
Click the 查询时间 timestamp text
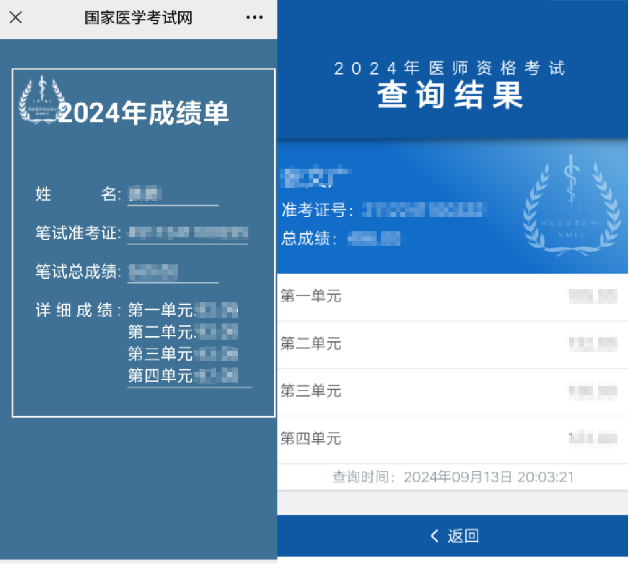tap(453, 477)
